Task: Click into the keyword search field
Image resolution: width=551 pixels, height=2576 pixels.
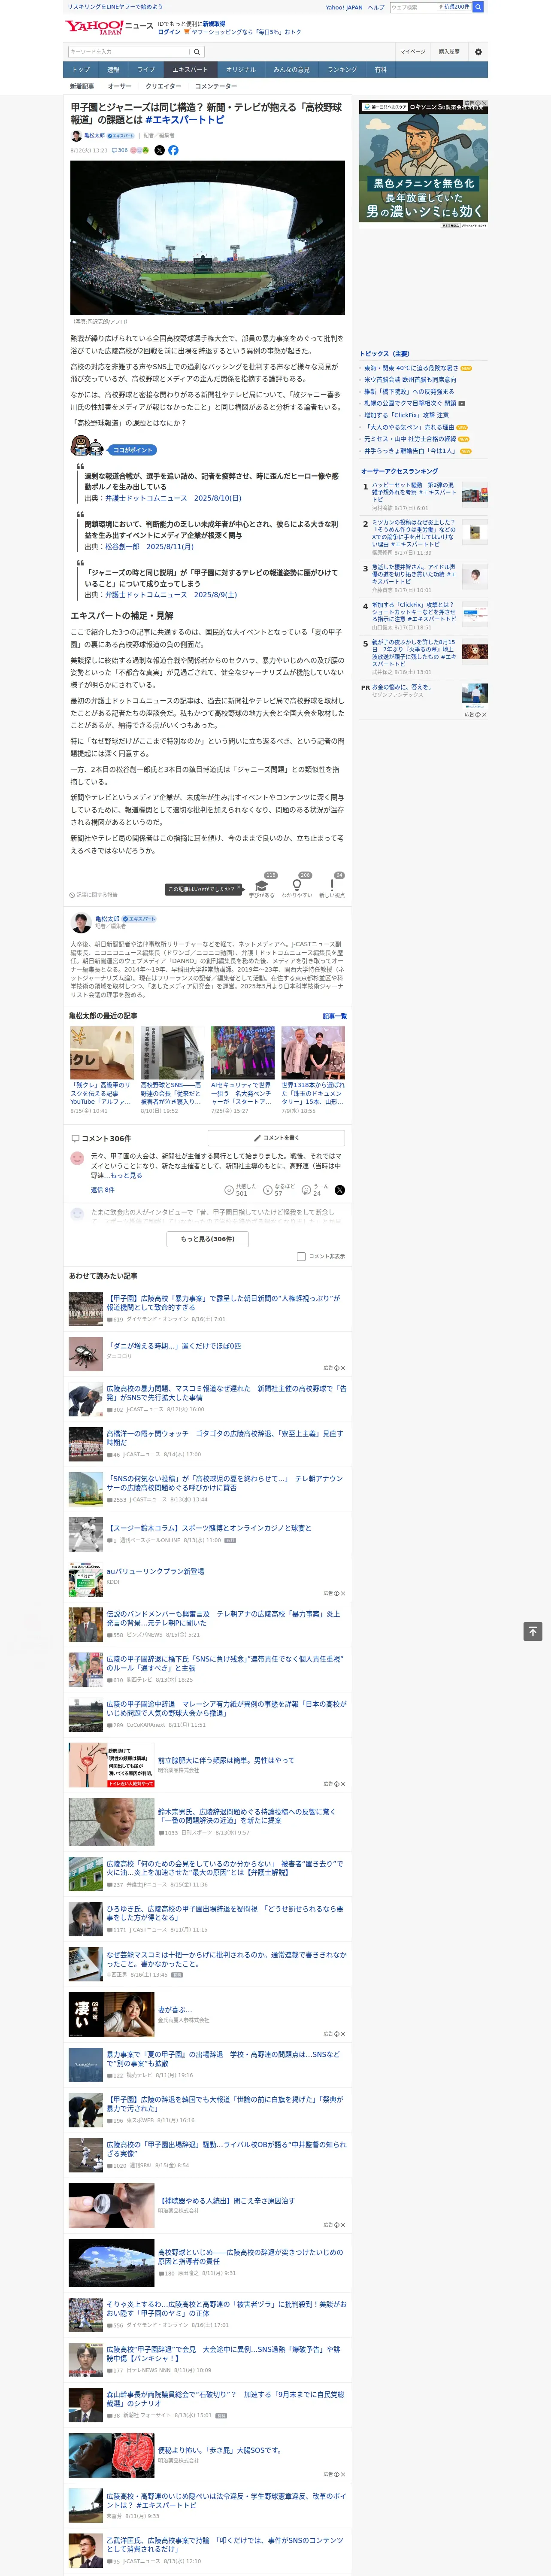Action: click(x=128, y=52)
